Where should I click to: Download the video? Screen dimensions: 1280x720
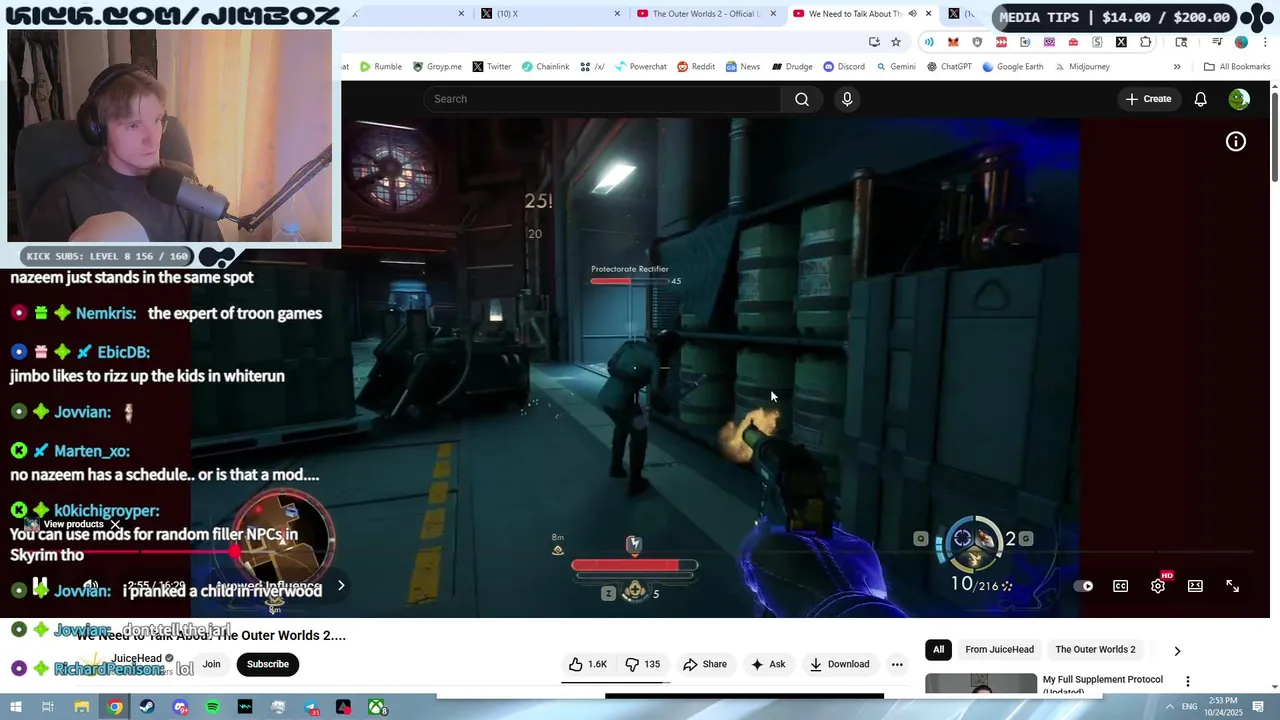[x=839, y=664]
